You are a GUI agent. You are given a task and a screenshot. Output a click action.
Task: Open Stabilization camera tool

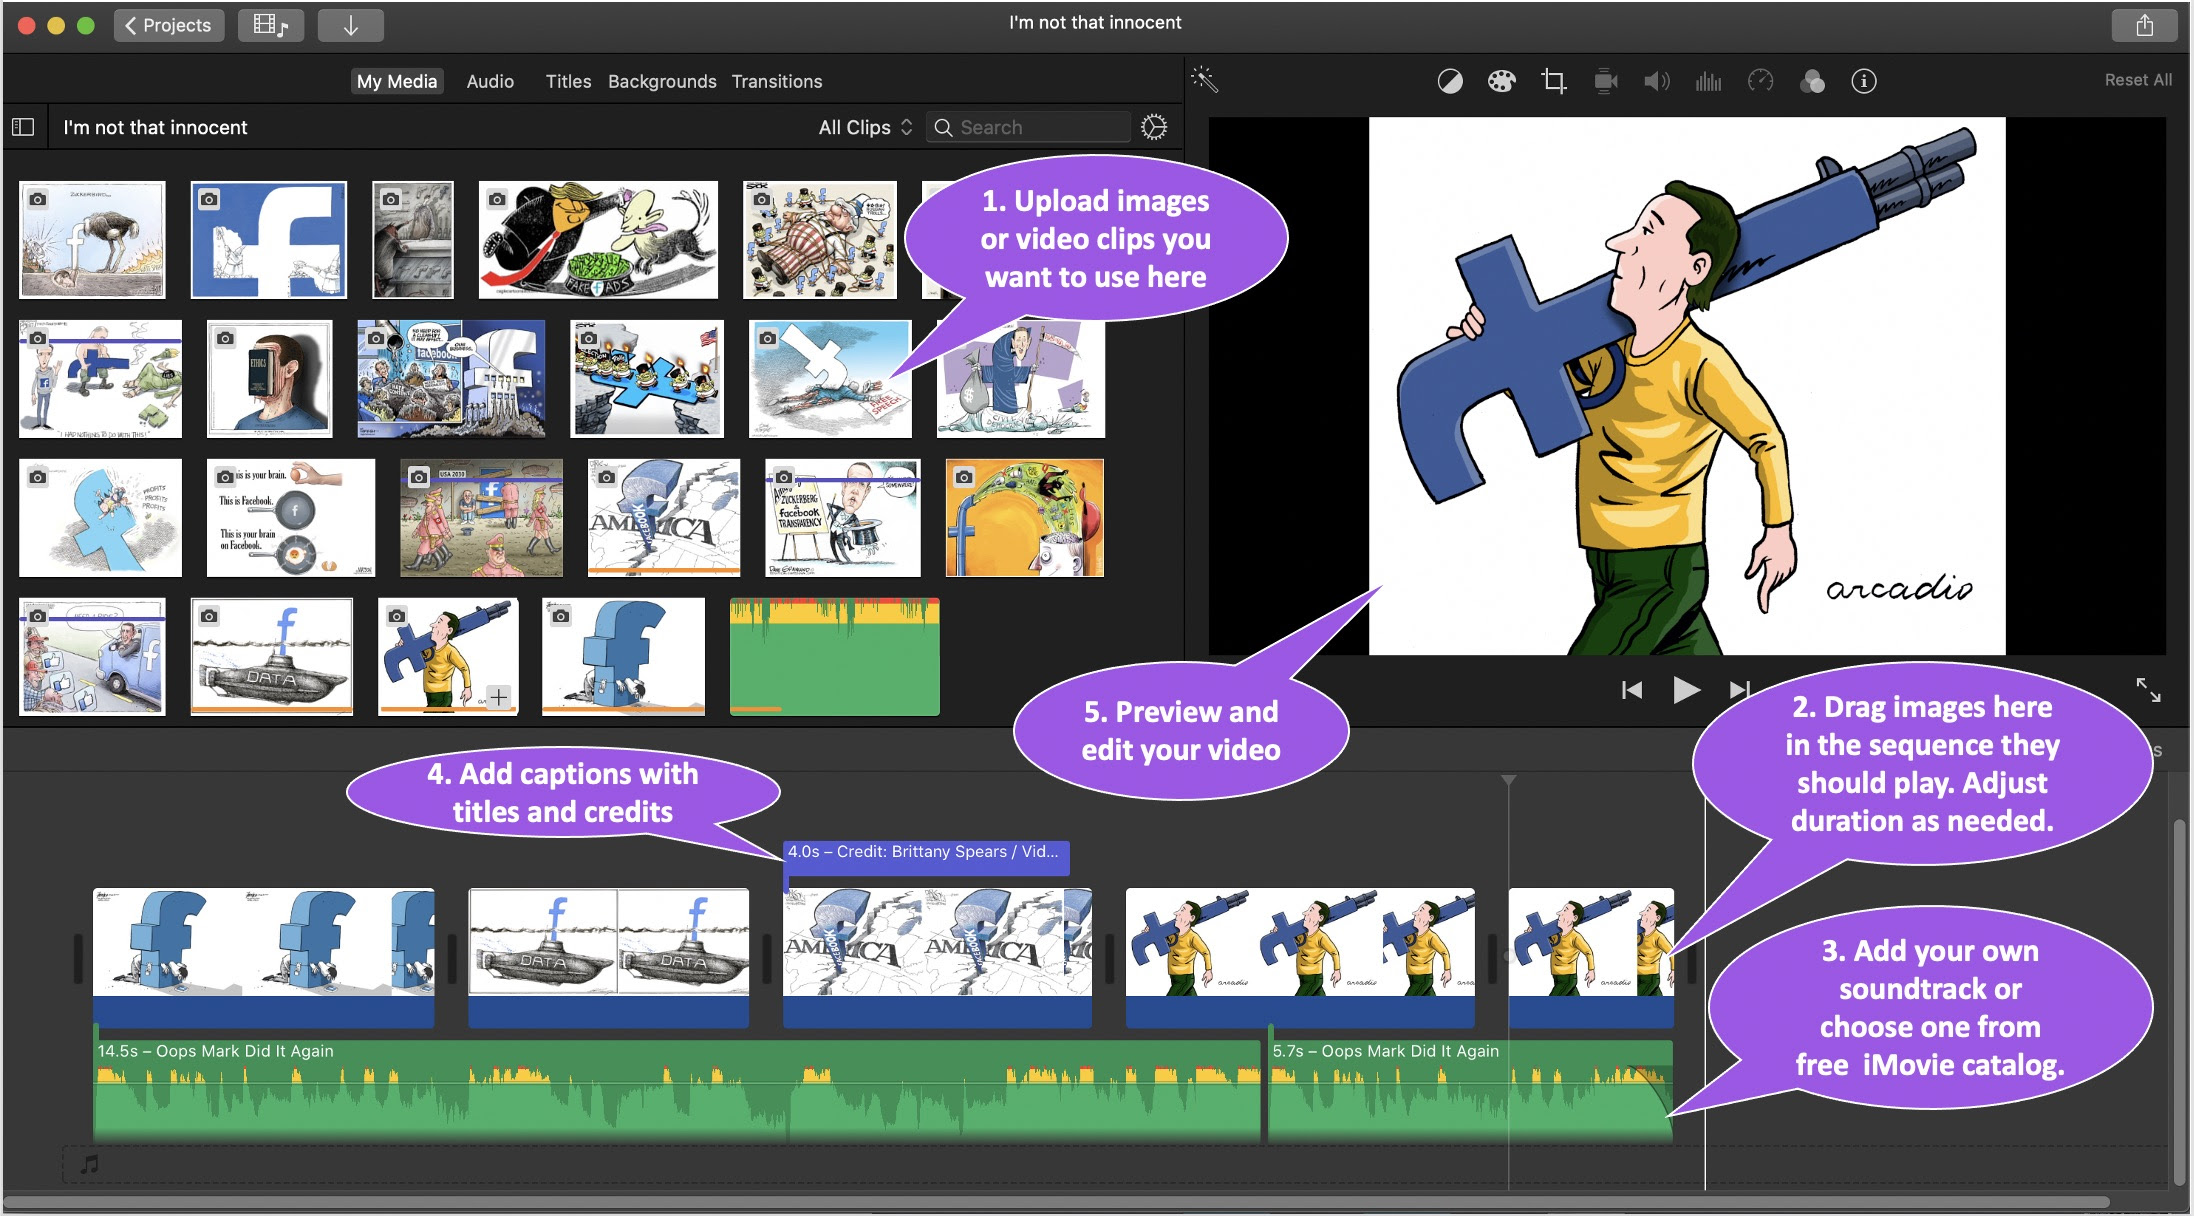(1606, 81)
